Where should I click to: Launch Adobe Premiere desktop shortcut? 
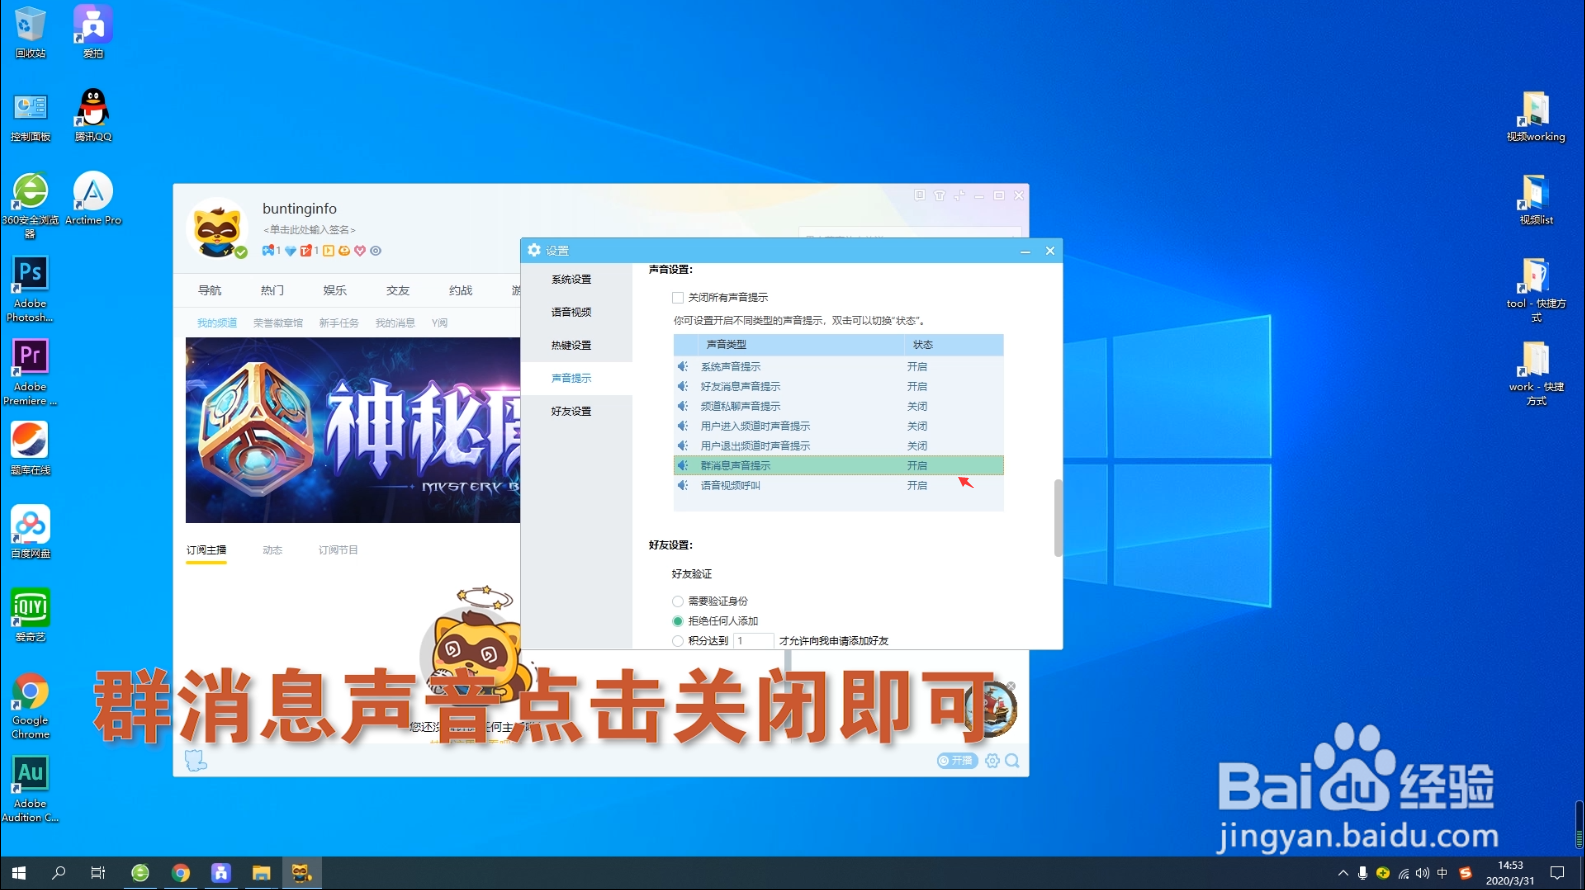tap(30, 372)
